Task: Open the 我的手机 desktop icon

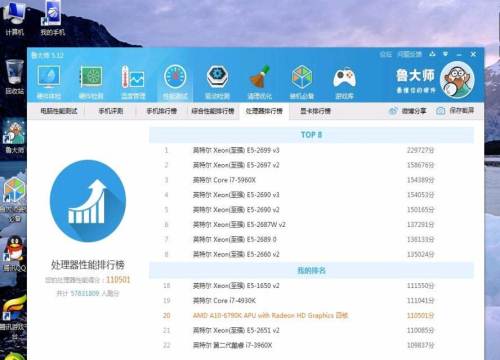Action: click(x=52, y=18)
